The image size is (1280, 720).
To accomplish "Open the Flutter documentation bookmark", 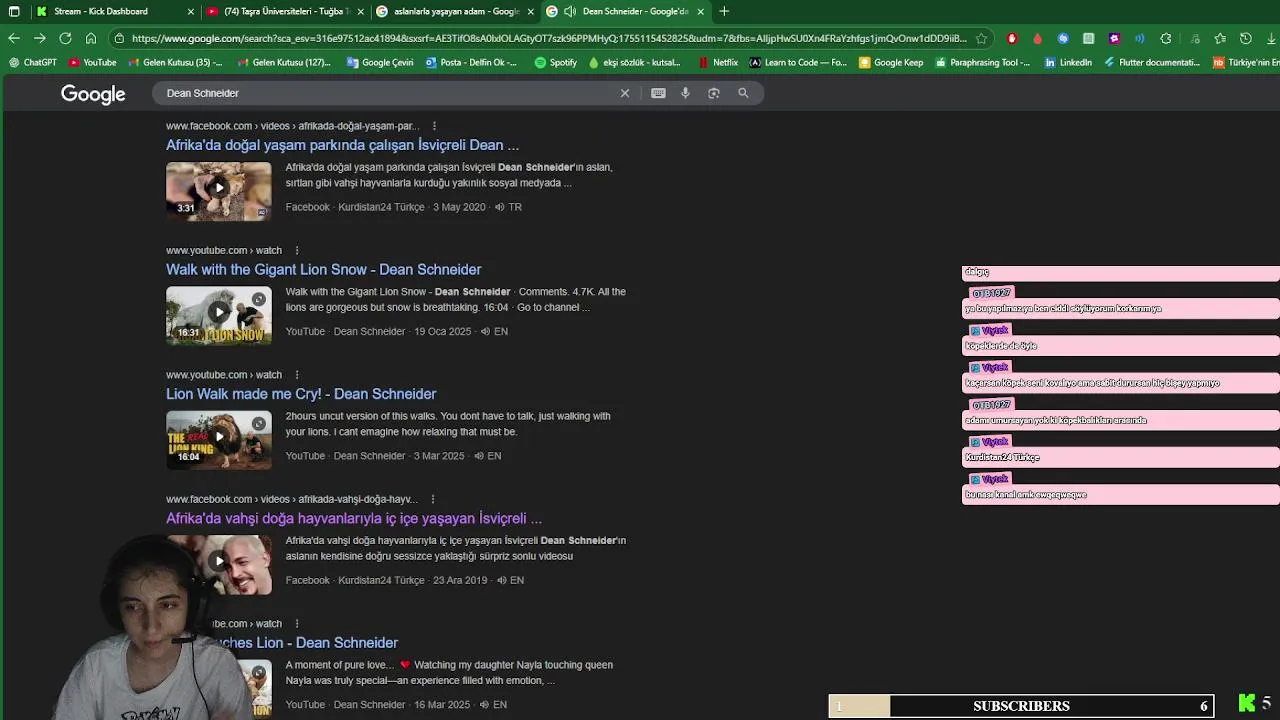I will (x=1153, y=62).
